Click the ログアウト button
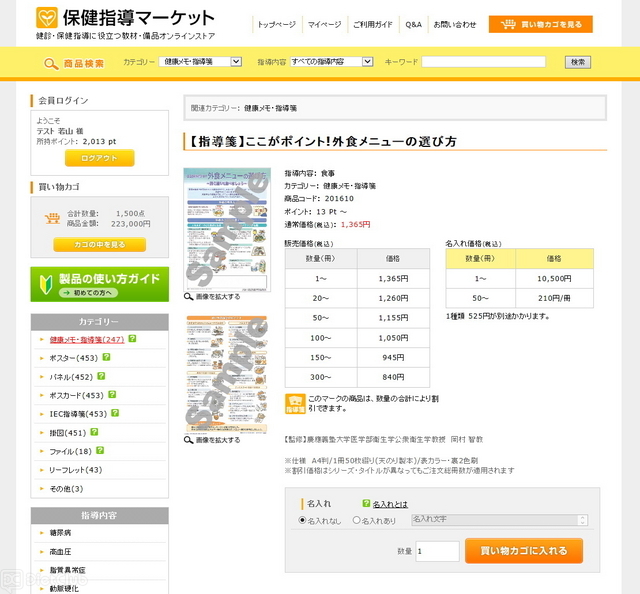 (x=99, y=158)
